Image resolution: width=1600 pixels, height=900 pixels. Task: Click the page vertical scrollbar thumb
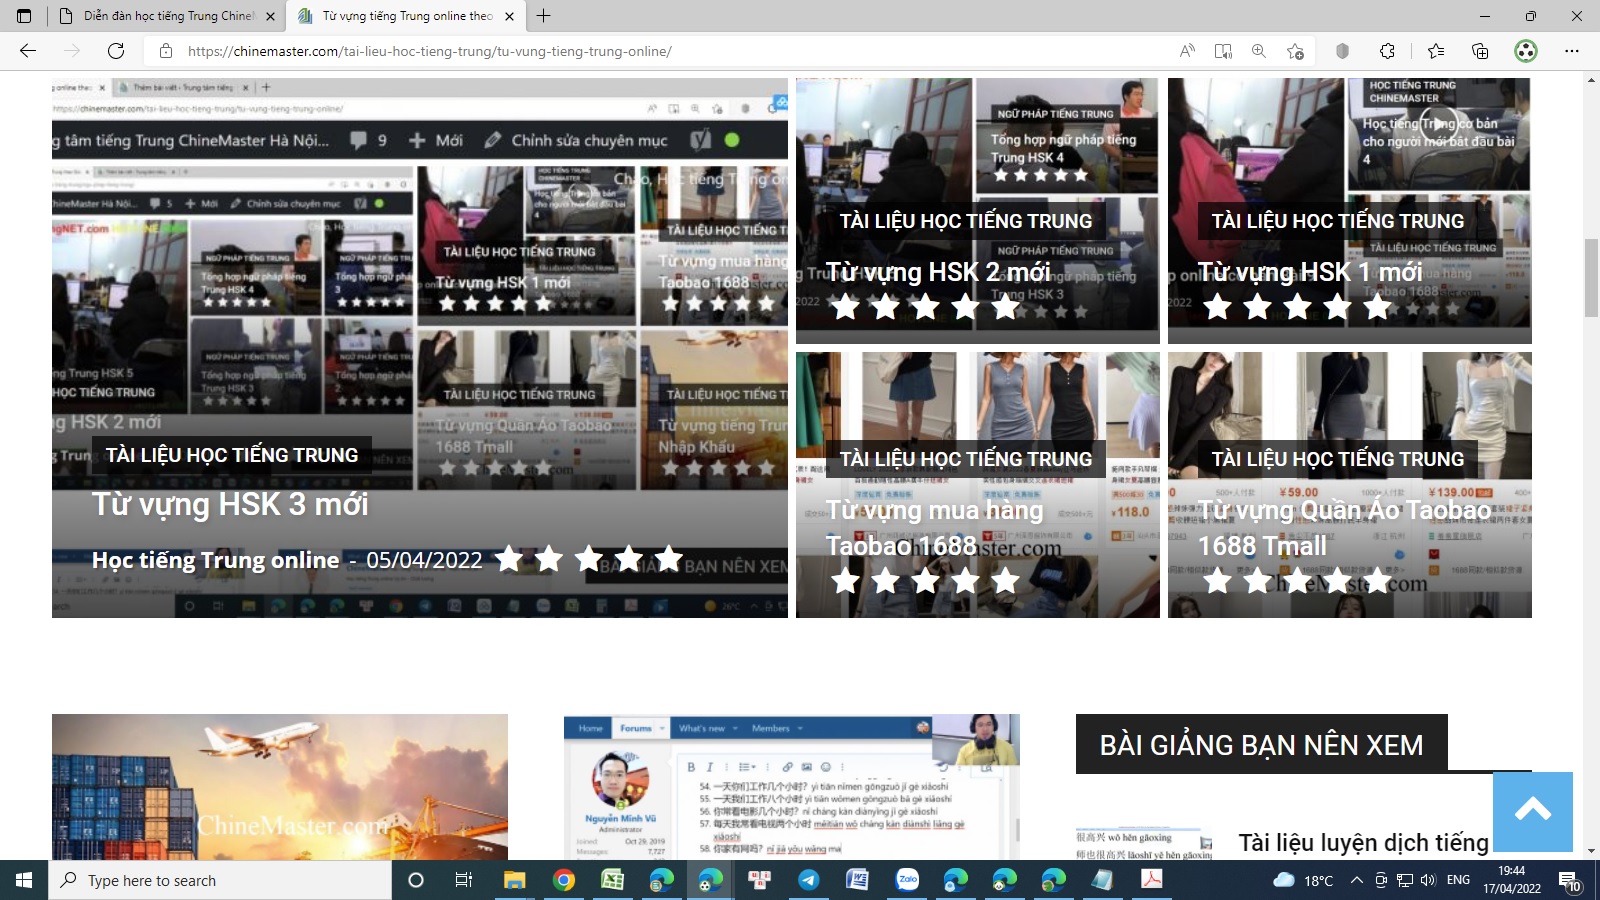click(1591, 278)
